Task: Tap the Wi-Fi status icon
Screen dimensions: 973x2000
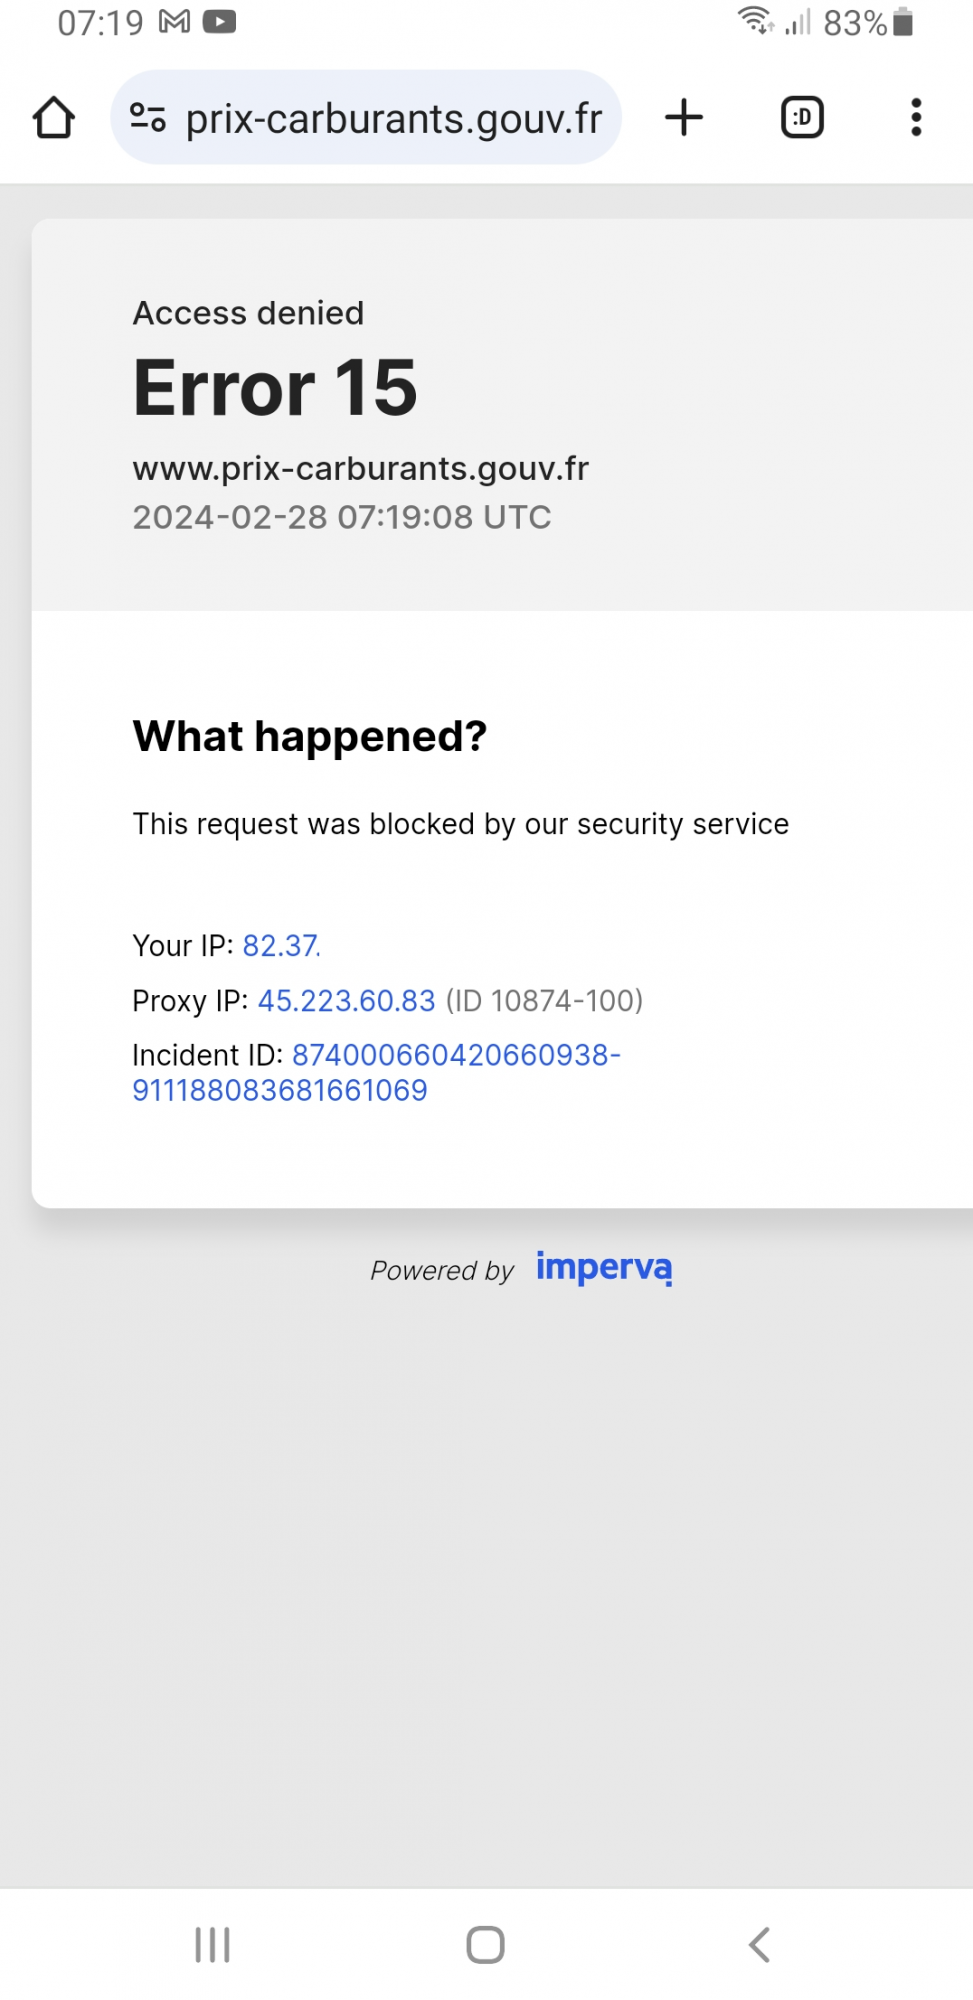Action: (755, 21)
